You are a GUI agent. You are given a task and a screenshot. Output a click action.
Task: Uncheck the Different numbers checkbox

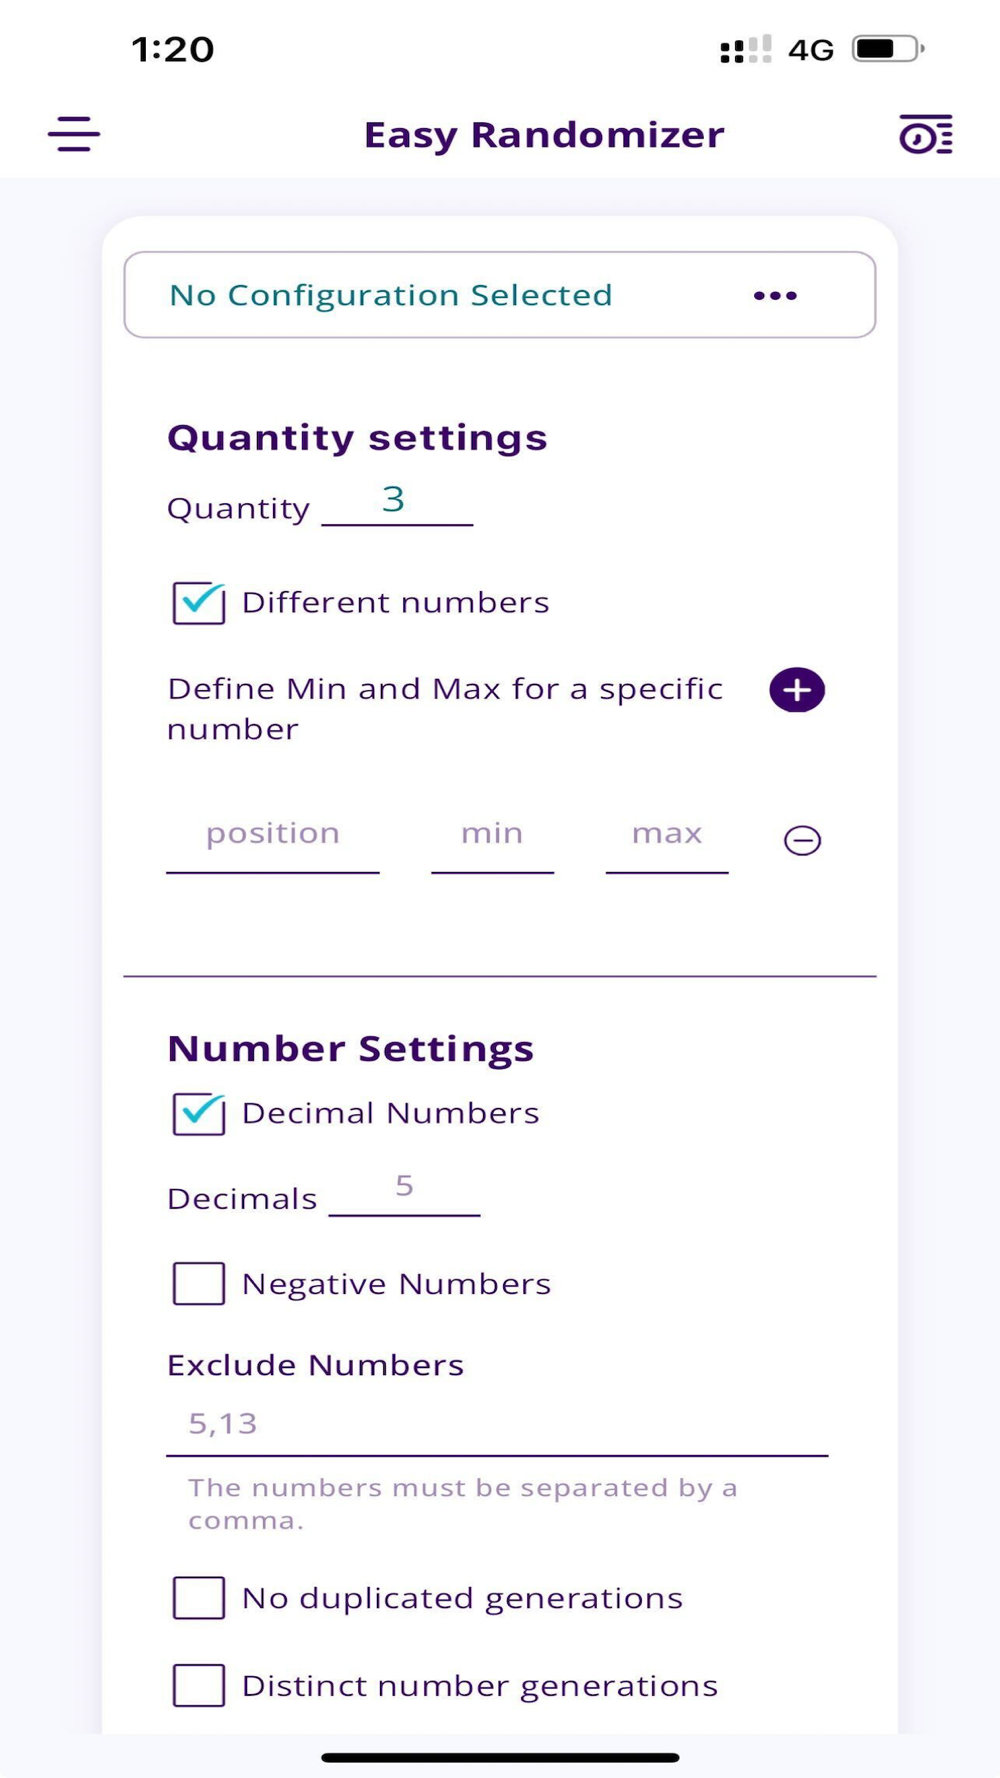click(199, 603)
